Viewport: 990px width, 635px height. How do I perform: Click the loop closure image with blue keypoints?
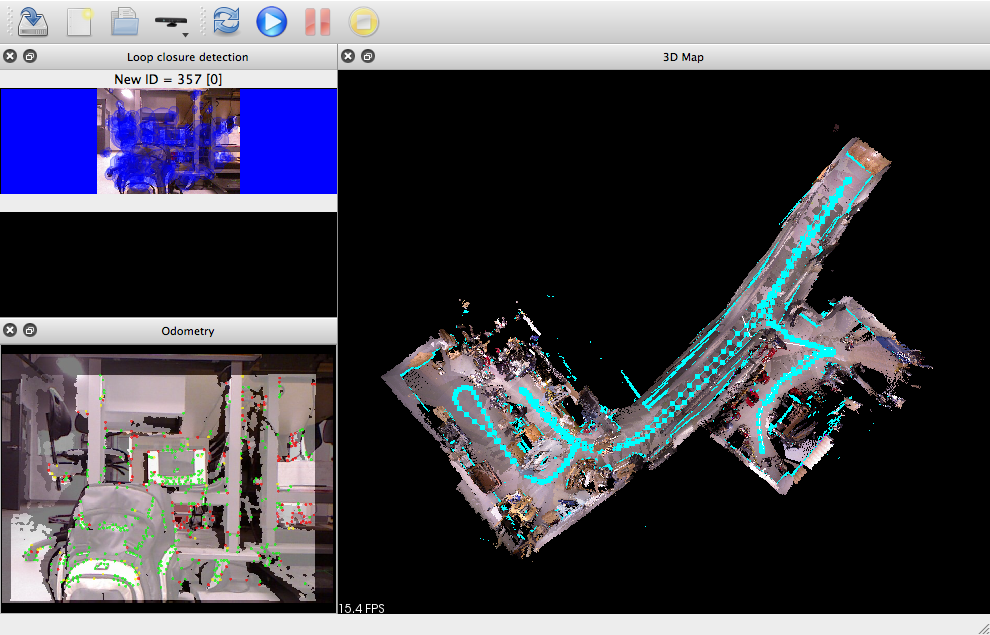click(x=168, y=141)
